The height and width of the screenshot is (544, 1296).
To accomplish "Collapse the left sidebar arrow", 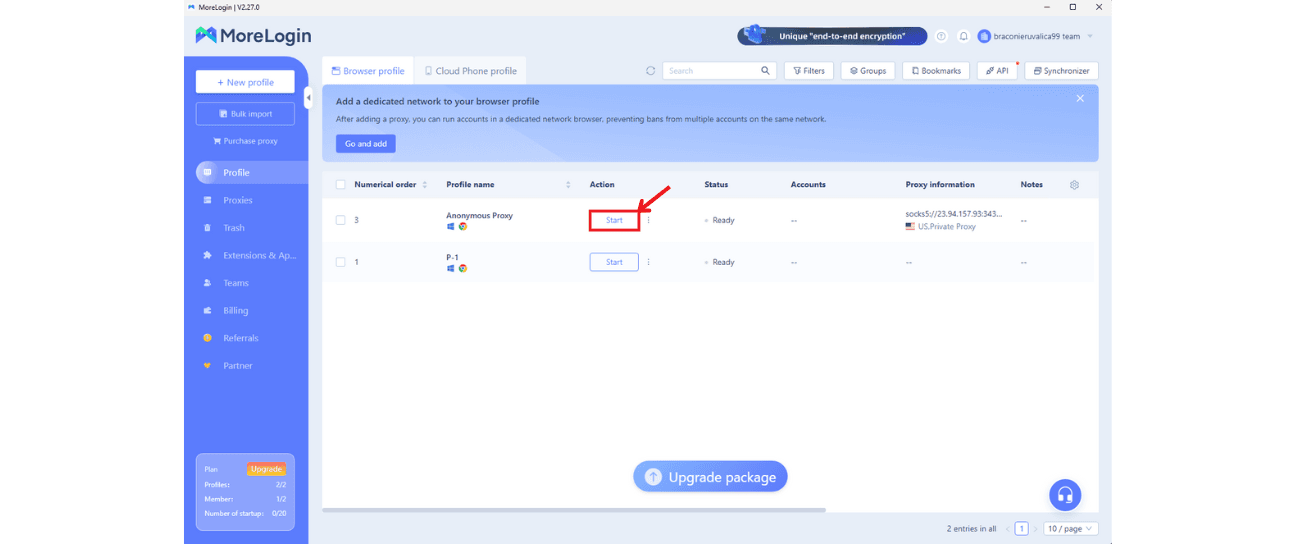I will [308, 97].
